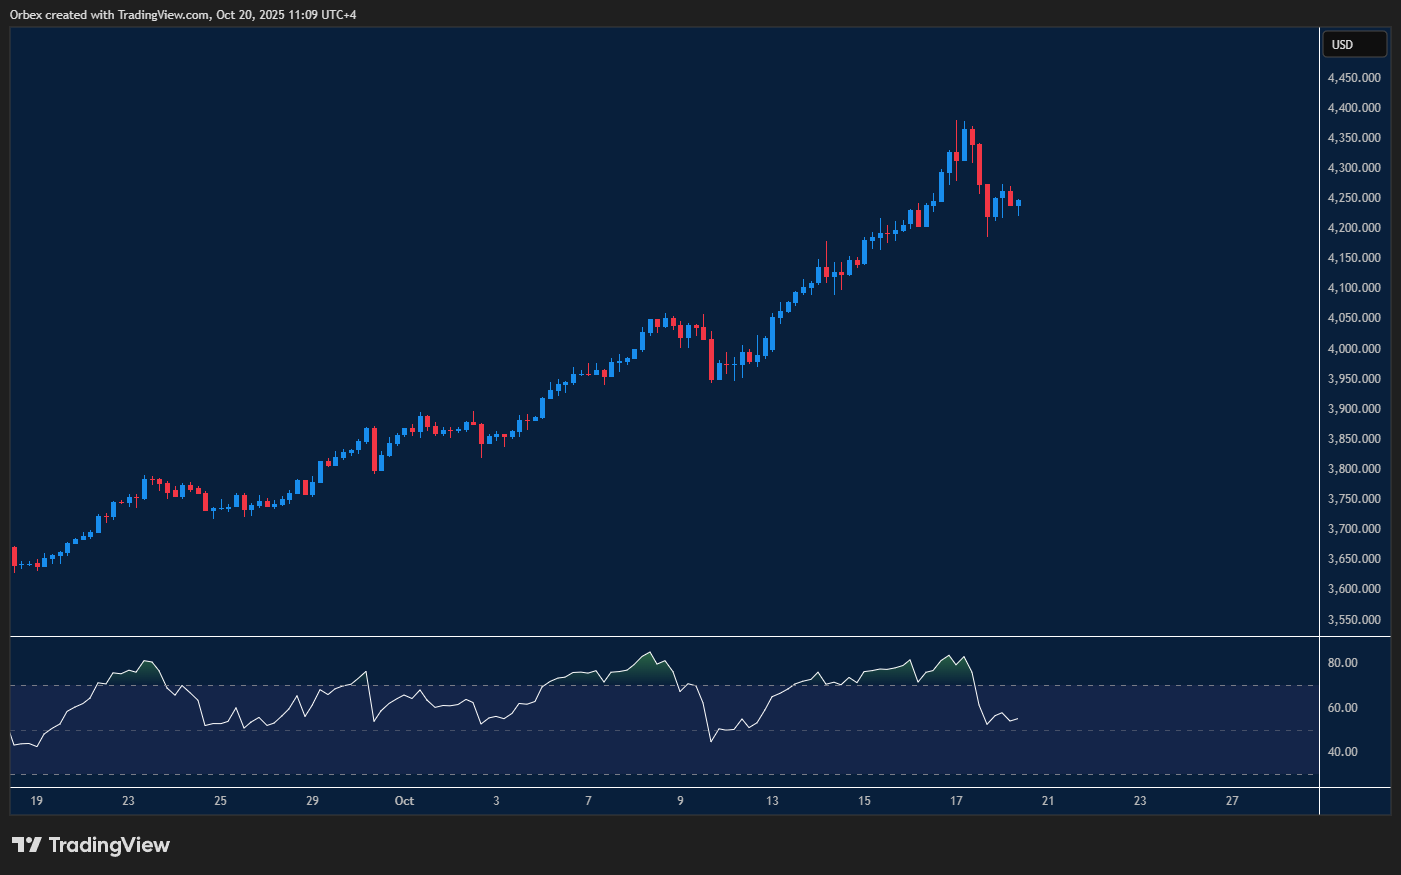Select the Oct label on time axis

[404, 801]
